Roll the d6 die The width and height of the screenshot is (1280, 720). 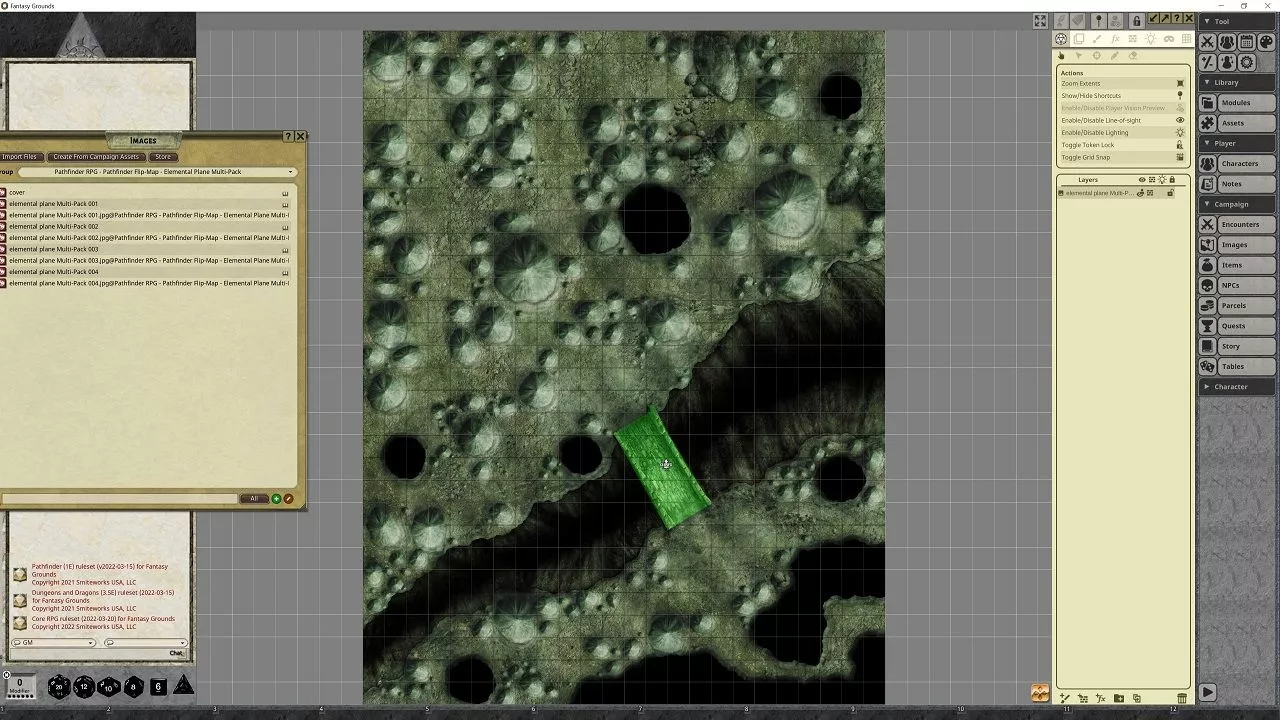(158, 687)
